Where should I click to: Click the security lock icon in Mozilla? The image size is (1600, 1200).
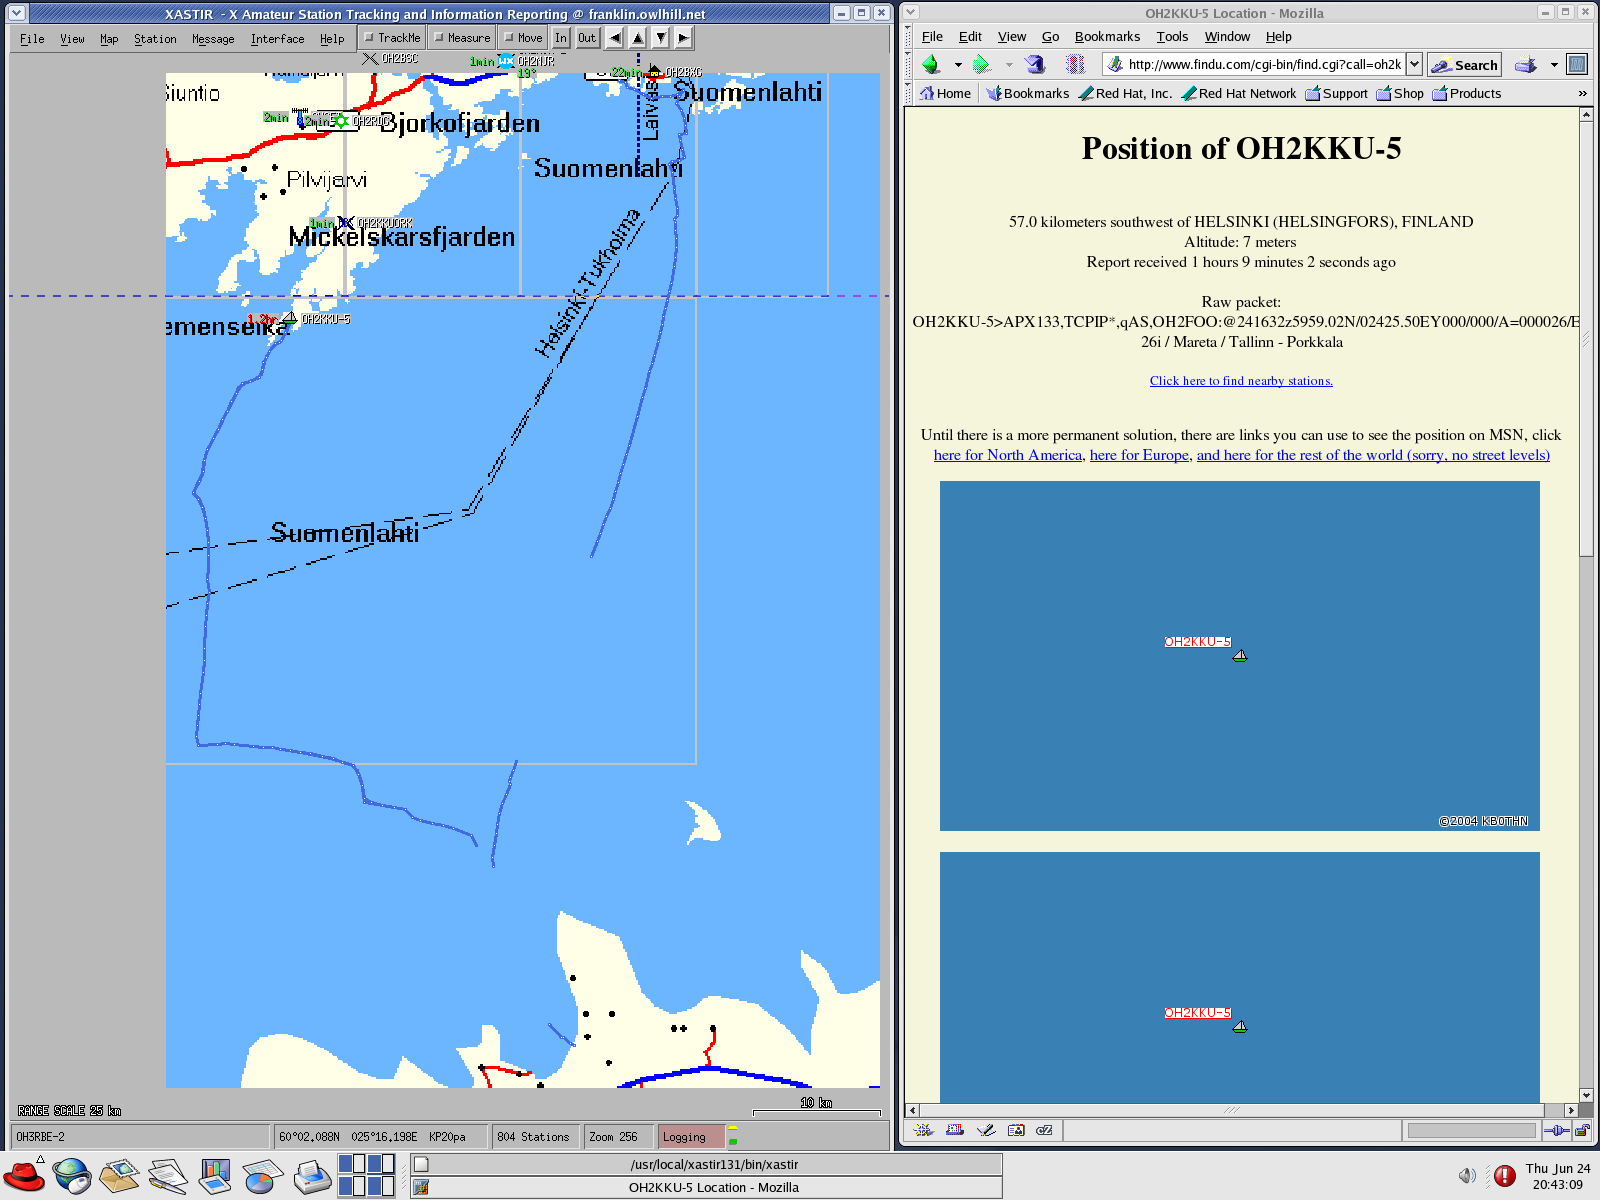click(1582, 1131)
